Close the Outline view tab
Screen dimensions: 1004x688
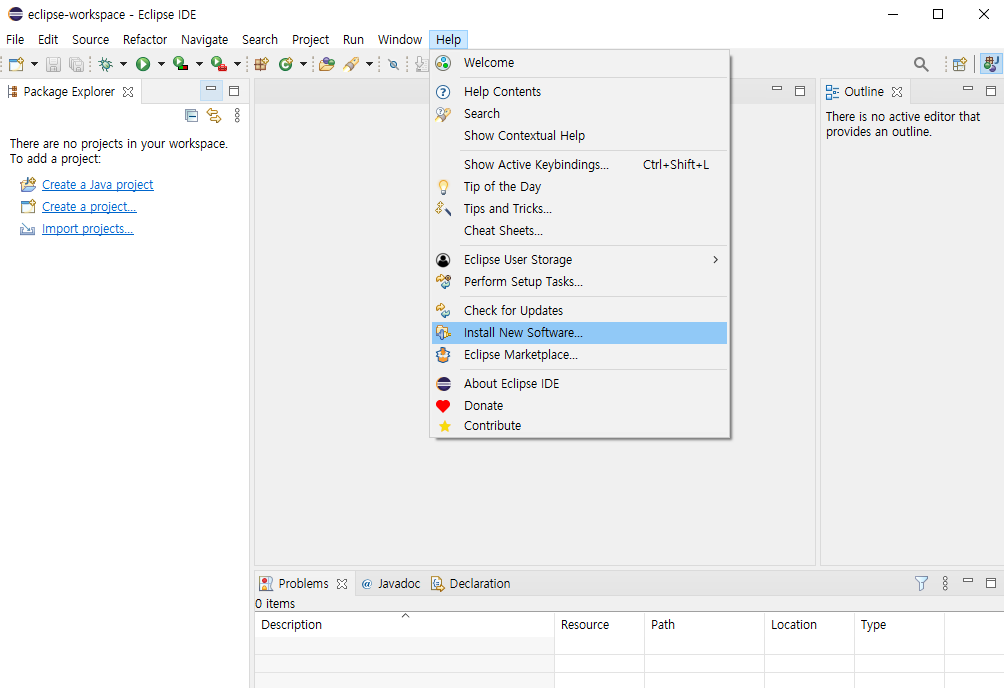(x=897, y=92)
